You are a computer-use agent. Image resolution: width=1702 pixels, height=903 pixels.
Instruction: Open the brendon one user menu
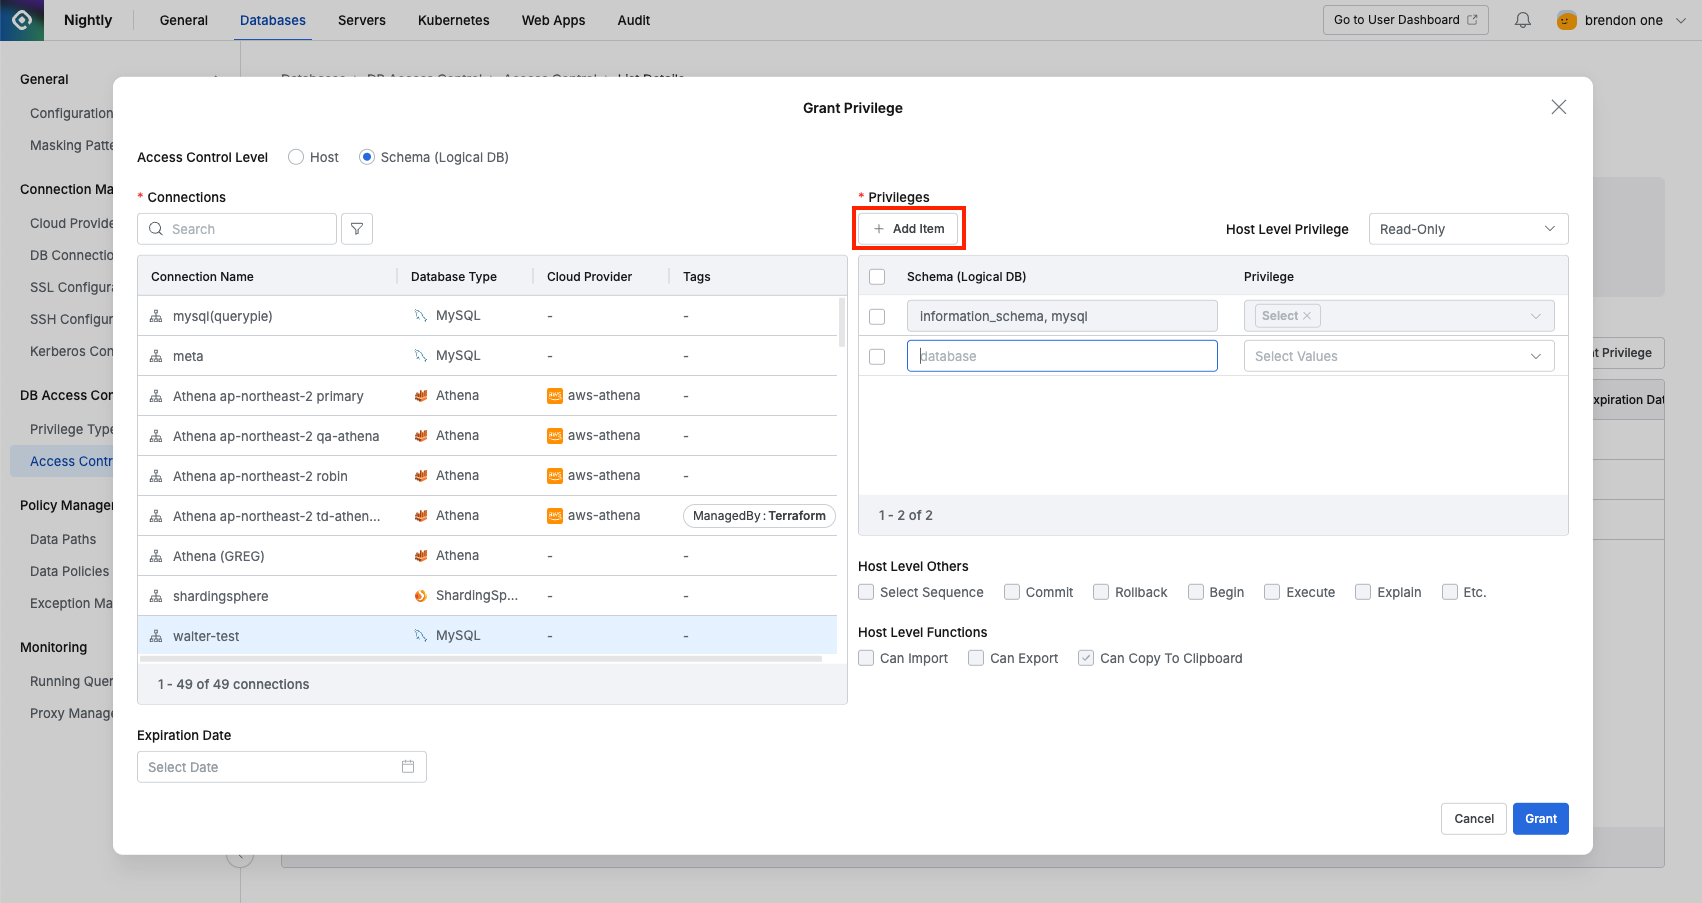pyautogui.click(x=1622, y=20)
